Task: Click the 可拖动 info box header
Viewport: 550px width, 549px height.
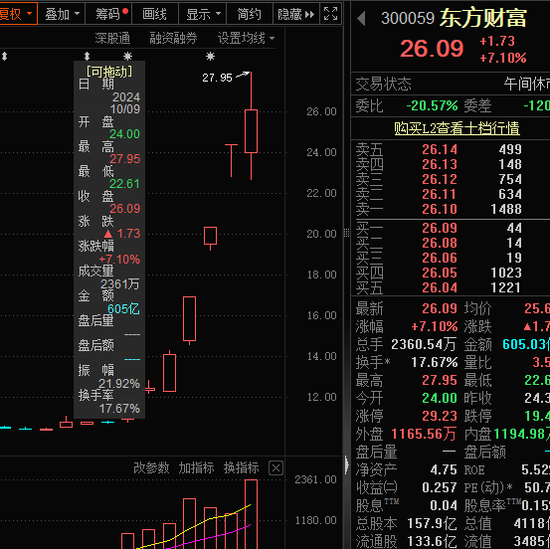Action: [109, 71]
